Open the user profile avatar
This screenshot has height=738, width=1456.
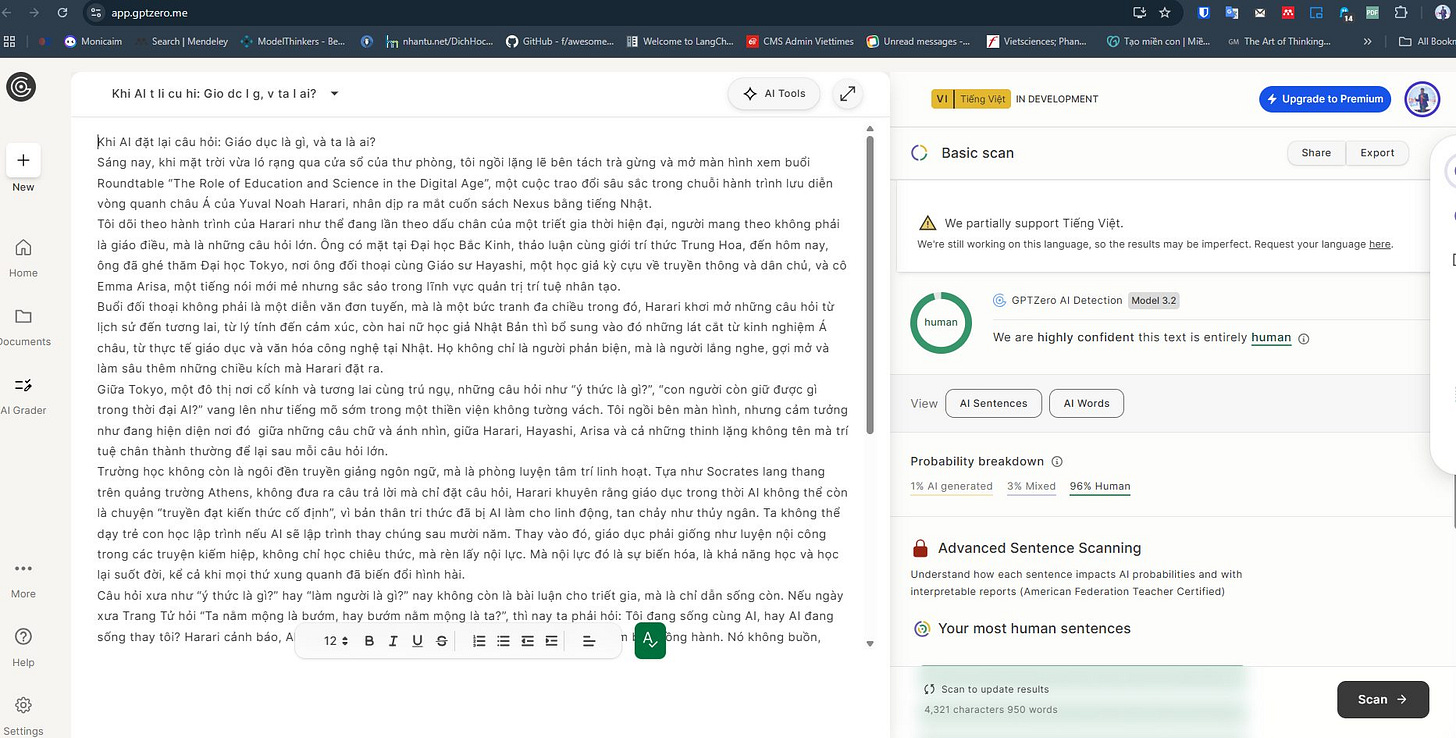(x=1422, y=99)
